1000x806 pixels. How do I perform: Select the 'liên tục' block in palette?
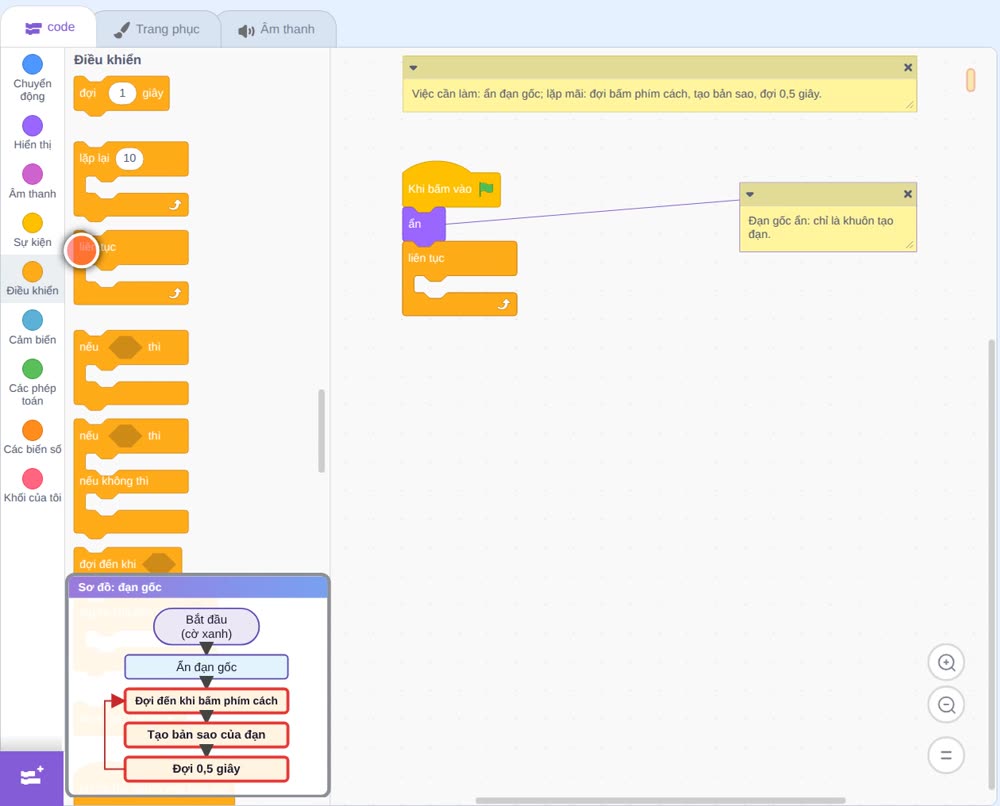point(131,267)
